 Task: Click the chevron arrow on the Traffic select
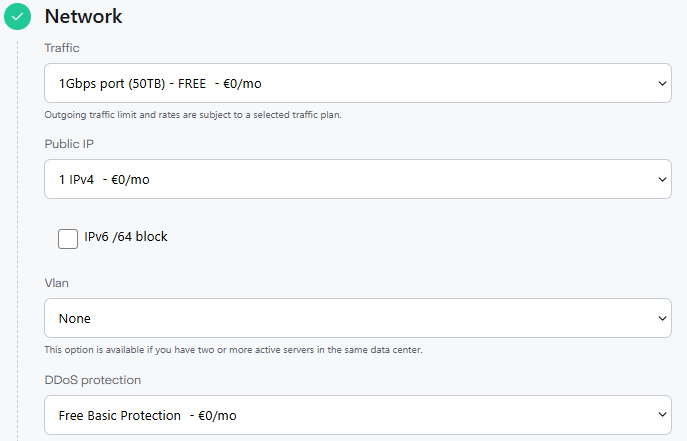(x=662, y=83)
